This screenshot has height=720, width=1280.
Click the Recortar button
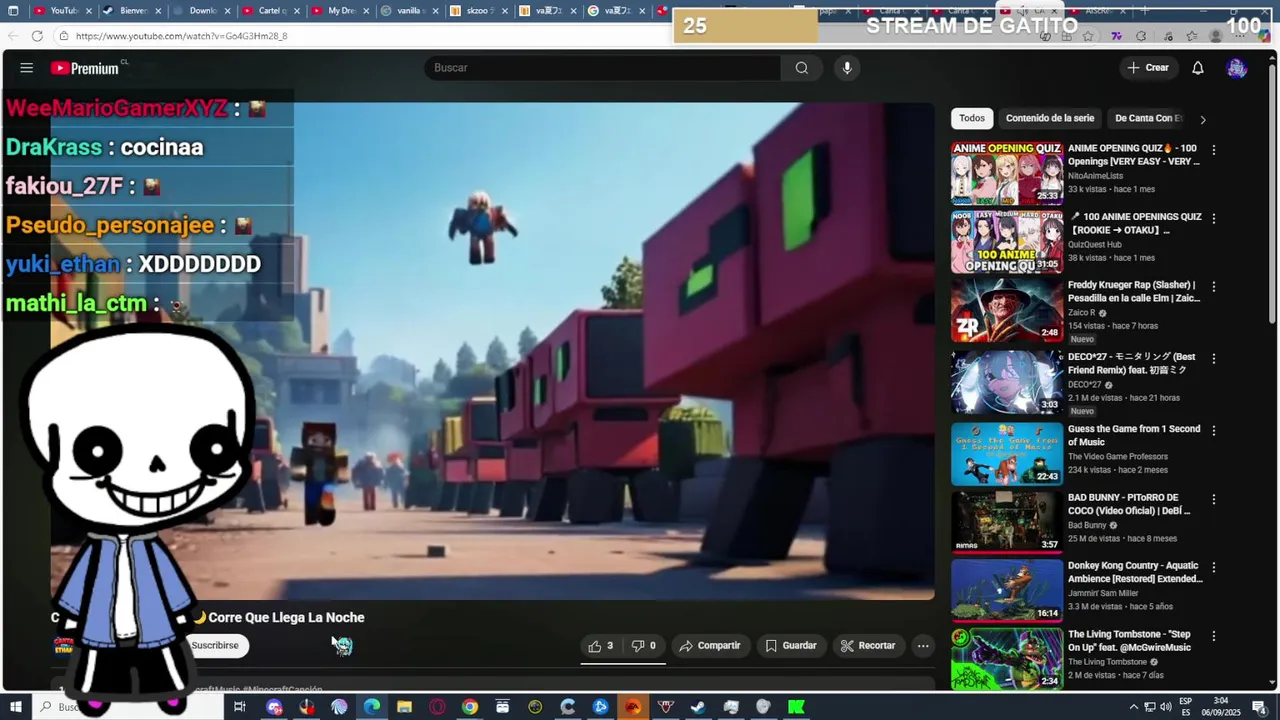(868, 646)
